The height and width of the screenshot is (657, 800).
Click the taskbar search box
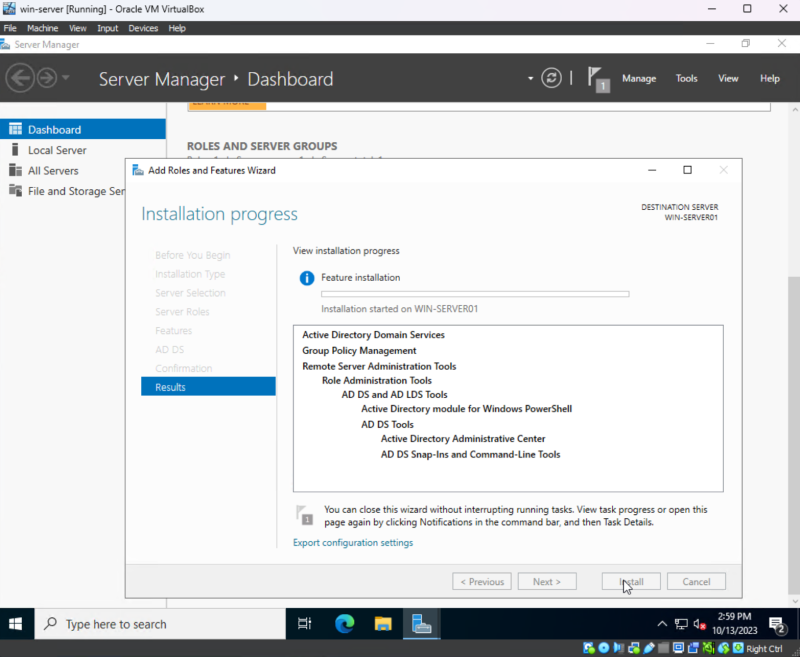click(x=160, y=624)
